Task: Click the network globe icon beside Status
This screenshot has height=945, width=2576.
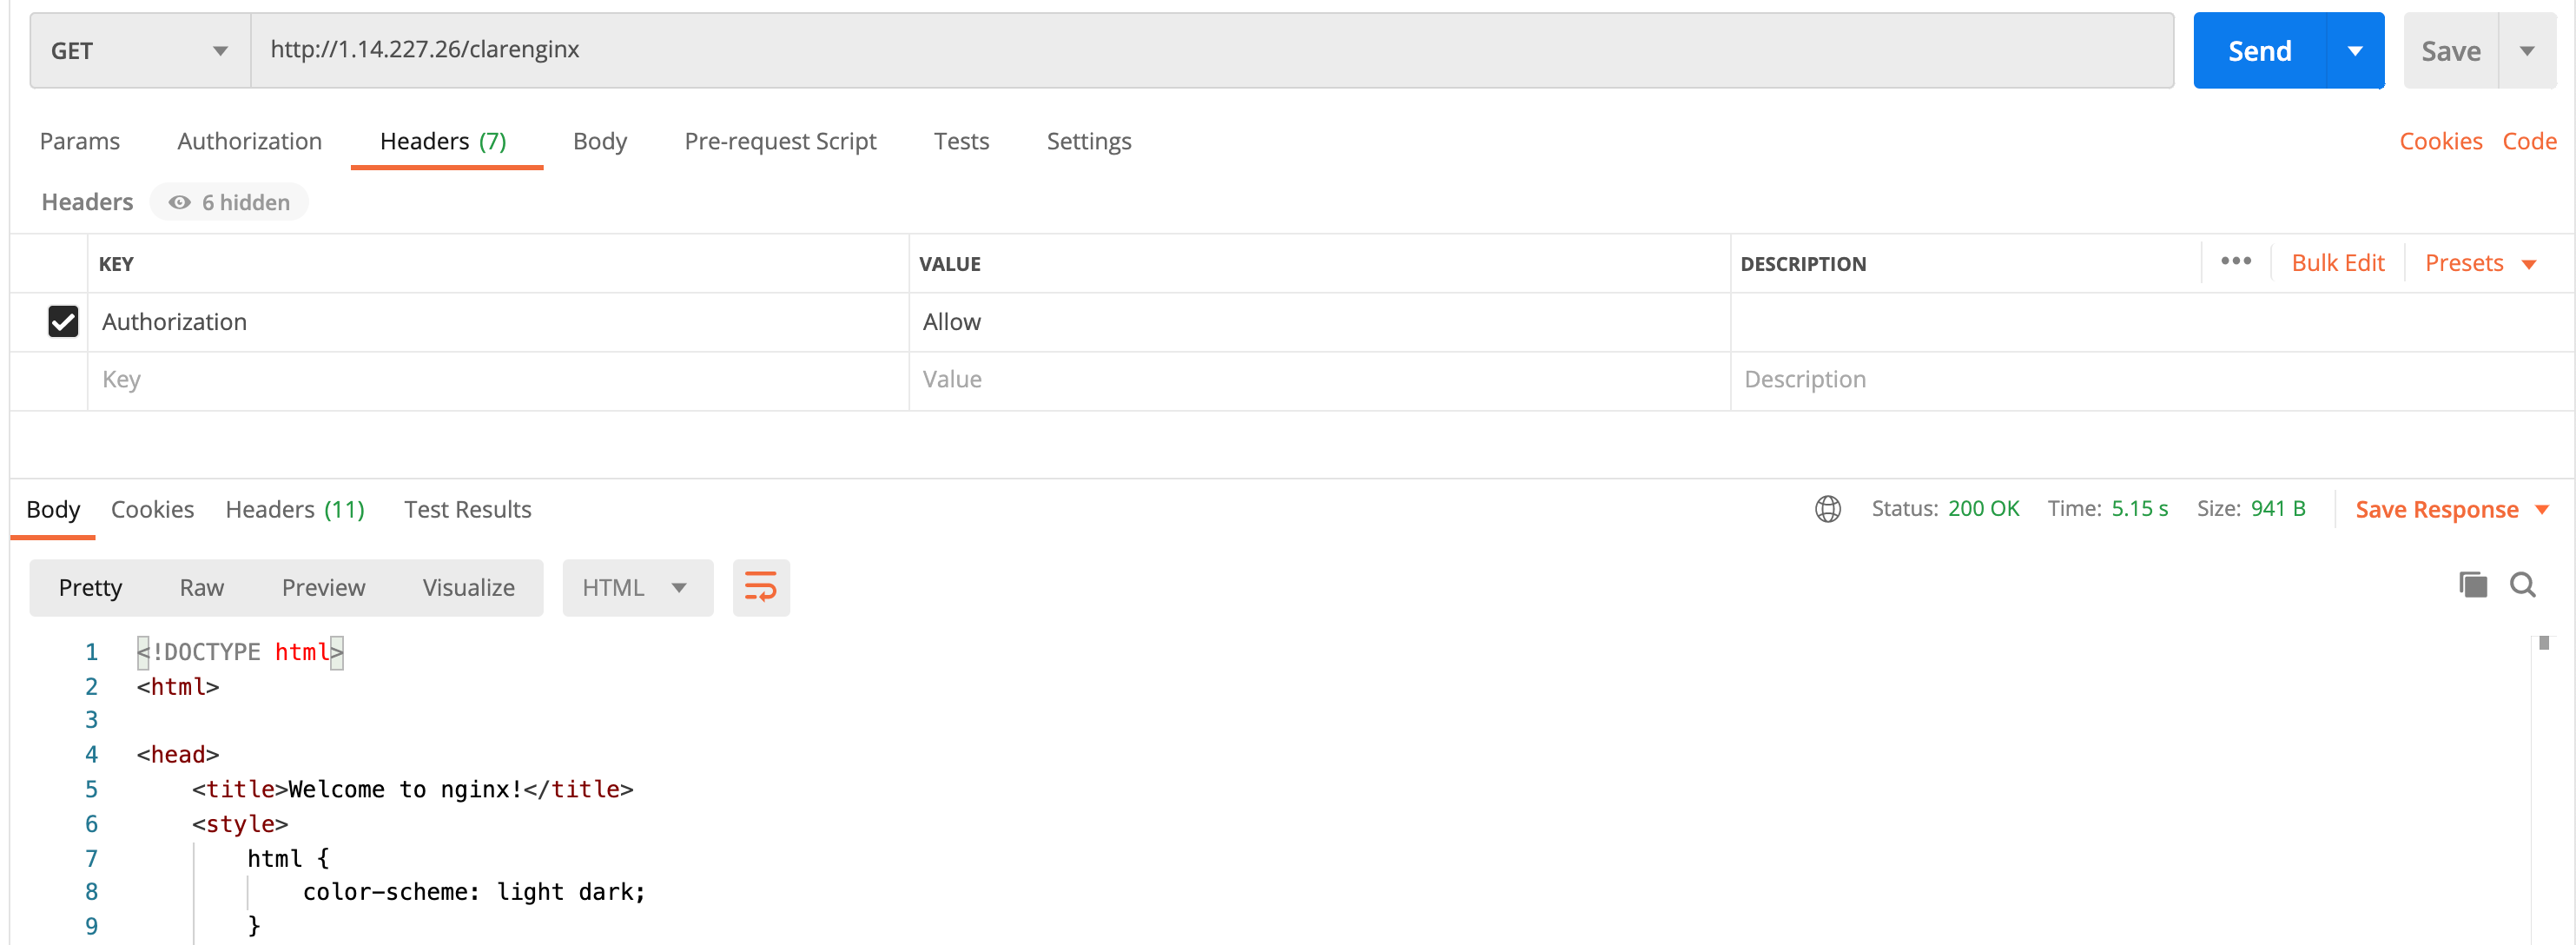Action: coord(1827,509)
